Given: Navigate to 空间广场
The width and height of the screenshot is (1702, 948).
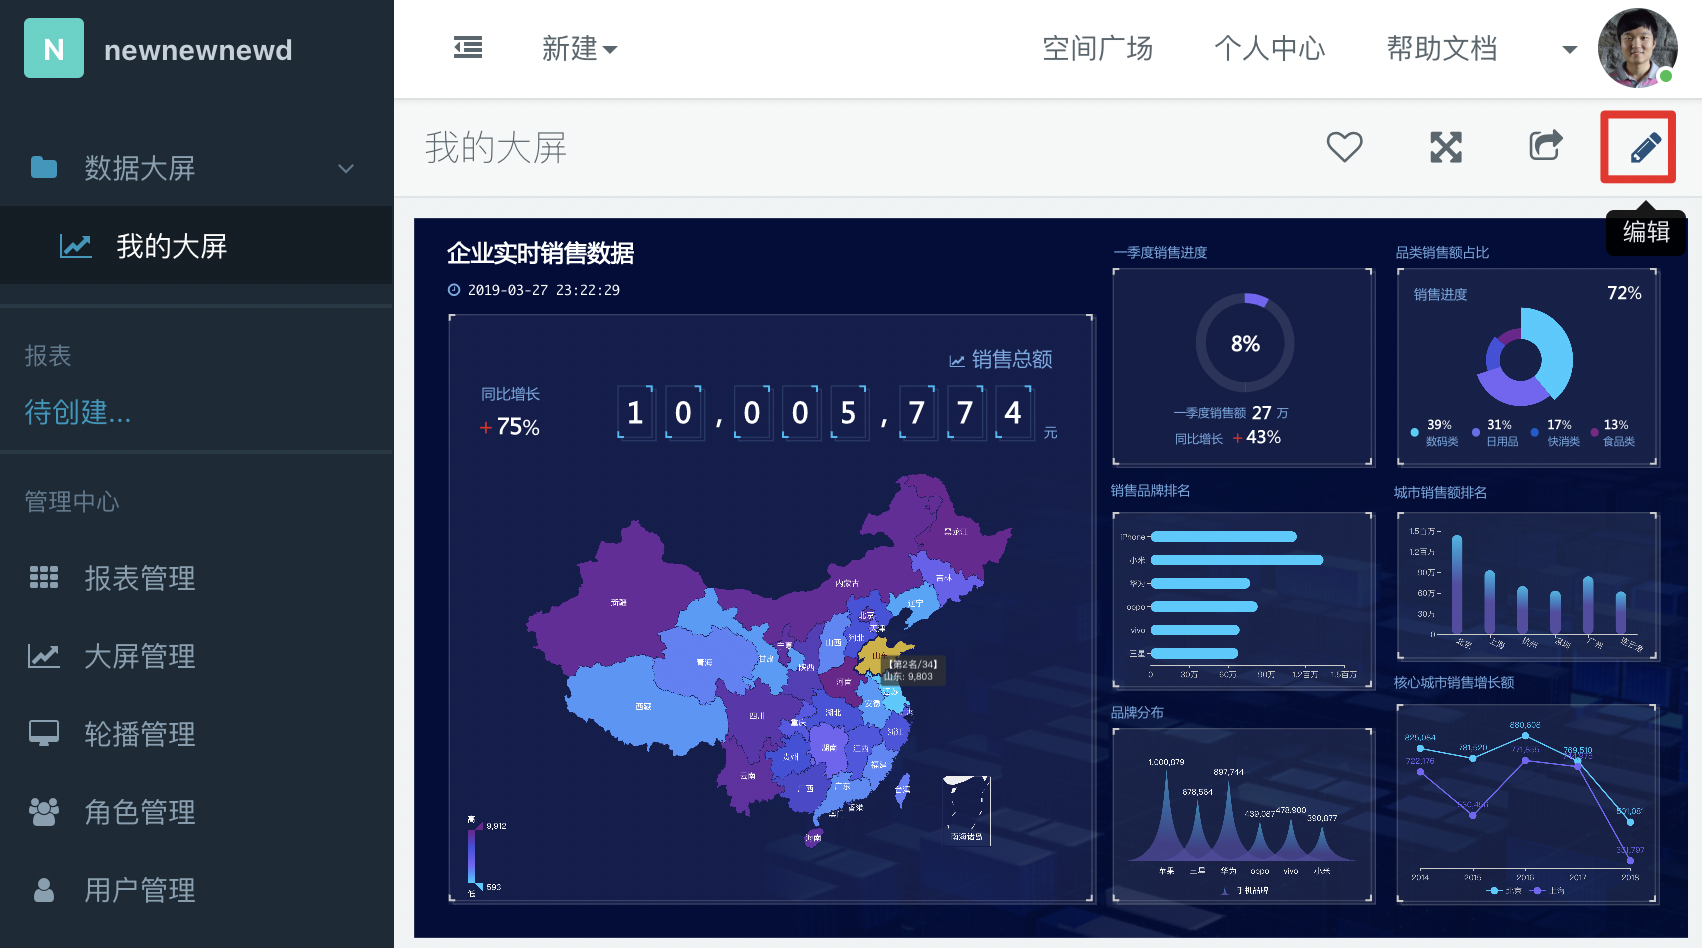Looking at the screenshot, I should (1097, 48).
